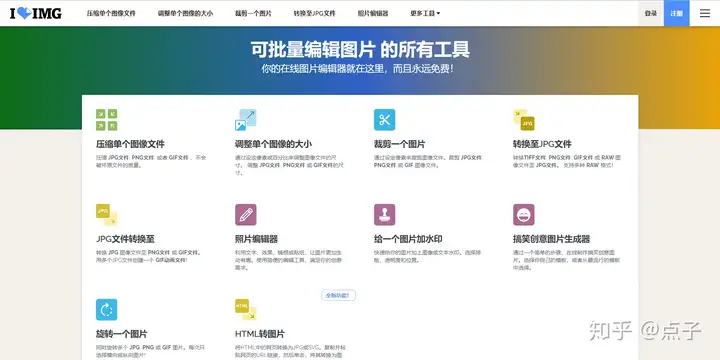Open the 搞笑创意图片生成器 card title
Image resolution: width=720 pixels, height=360 pixels.
(x=551, y=239)
